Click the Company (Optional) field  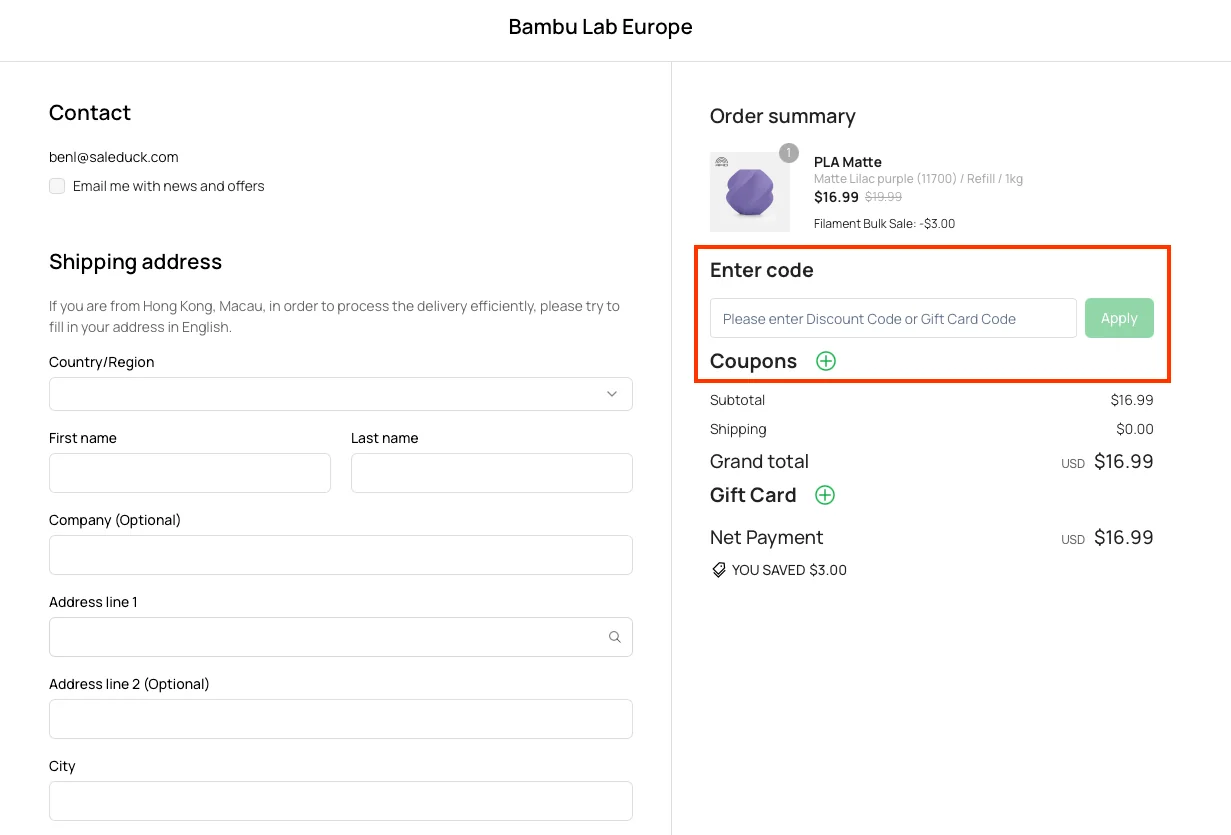click(340, 555)
